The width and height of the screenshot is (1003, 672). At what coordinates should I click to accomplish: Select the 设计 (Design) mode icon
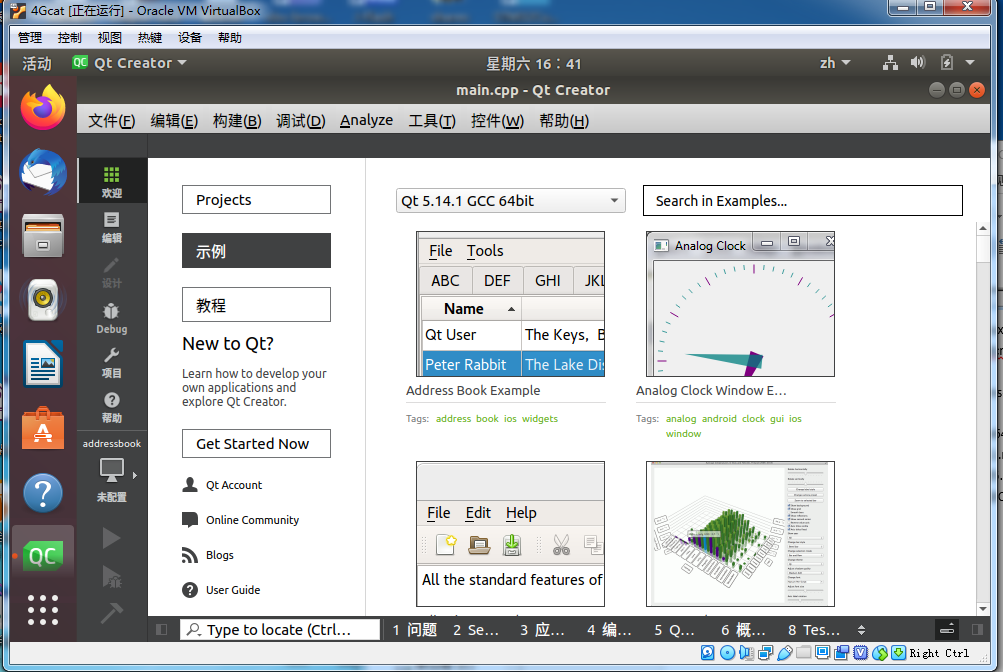[111, 273]
